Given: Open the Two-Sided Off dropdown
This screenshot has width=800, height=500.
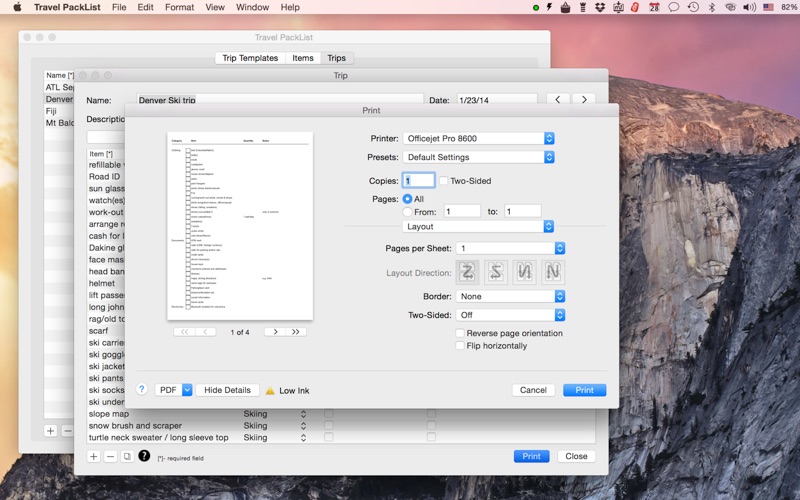Looking at the screenshot, I should click(510, 315).
